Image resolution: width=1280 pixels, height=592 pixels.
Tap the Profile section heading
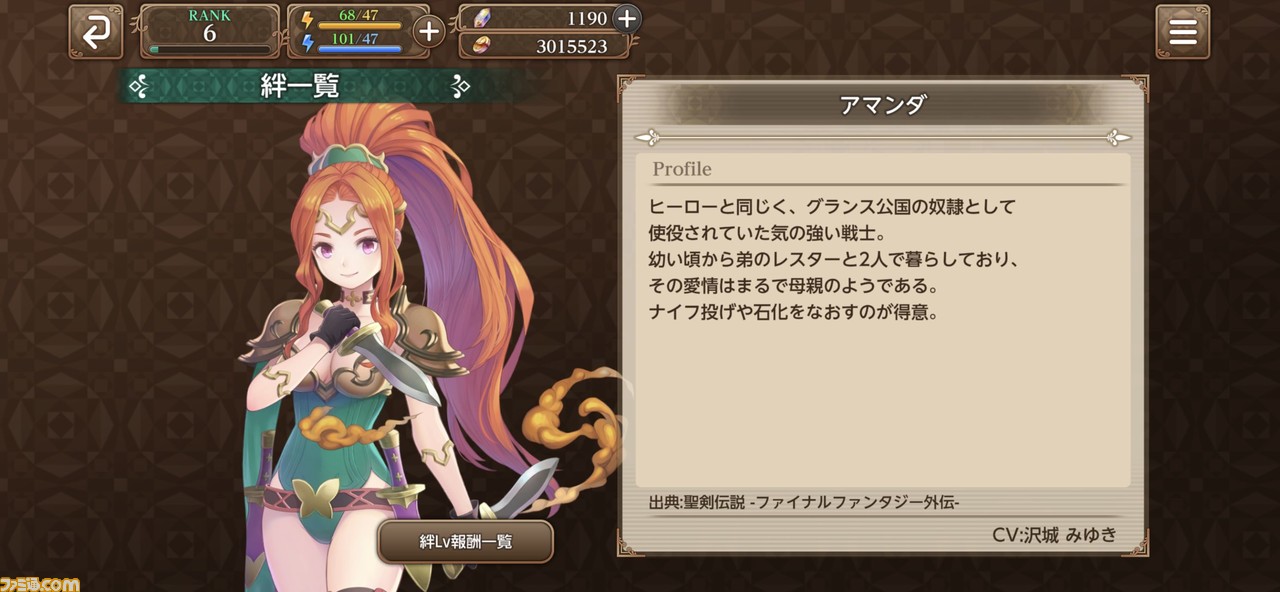682,169
